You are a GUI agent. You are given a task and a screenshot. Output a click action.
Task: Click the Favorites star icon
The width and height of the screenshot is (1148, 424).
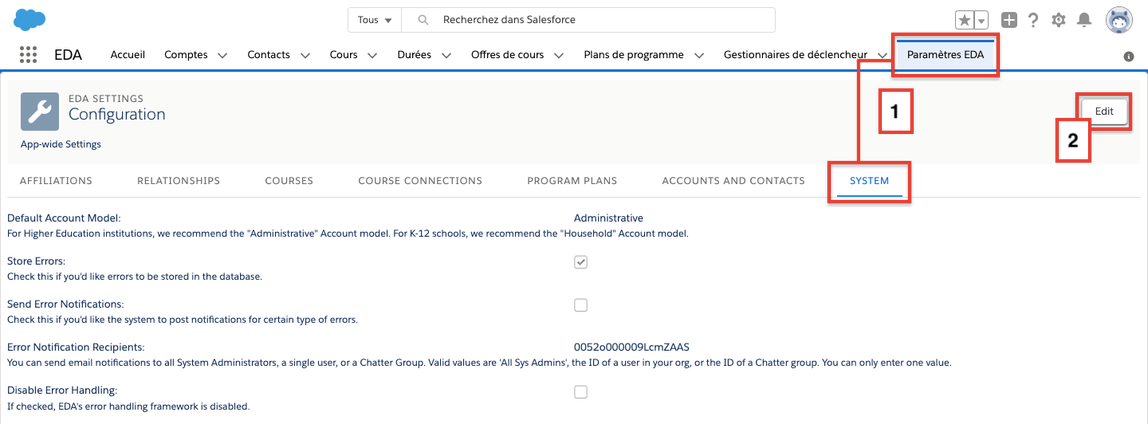pyautogui.click(x=964, y=20)
